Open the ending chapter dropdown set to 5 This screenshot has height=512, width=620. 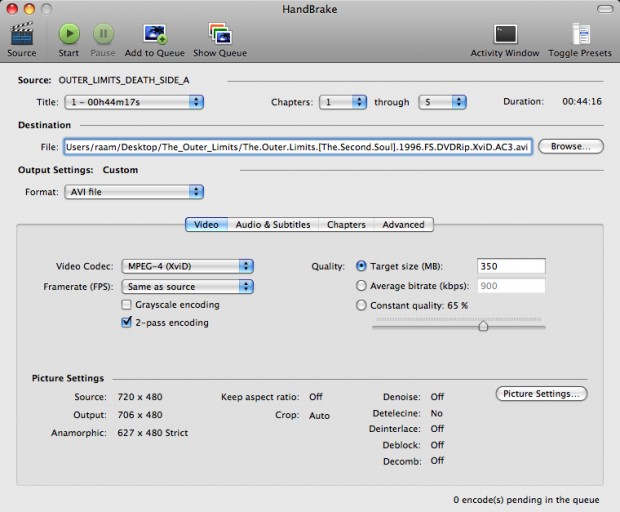(x=442, y=102)
